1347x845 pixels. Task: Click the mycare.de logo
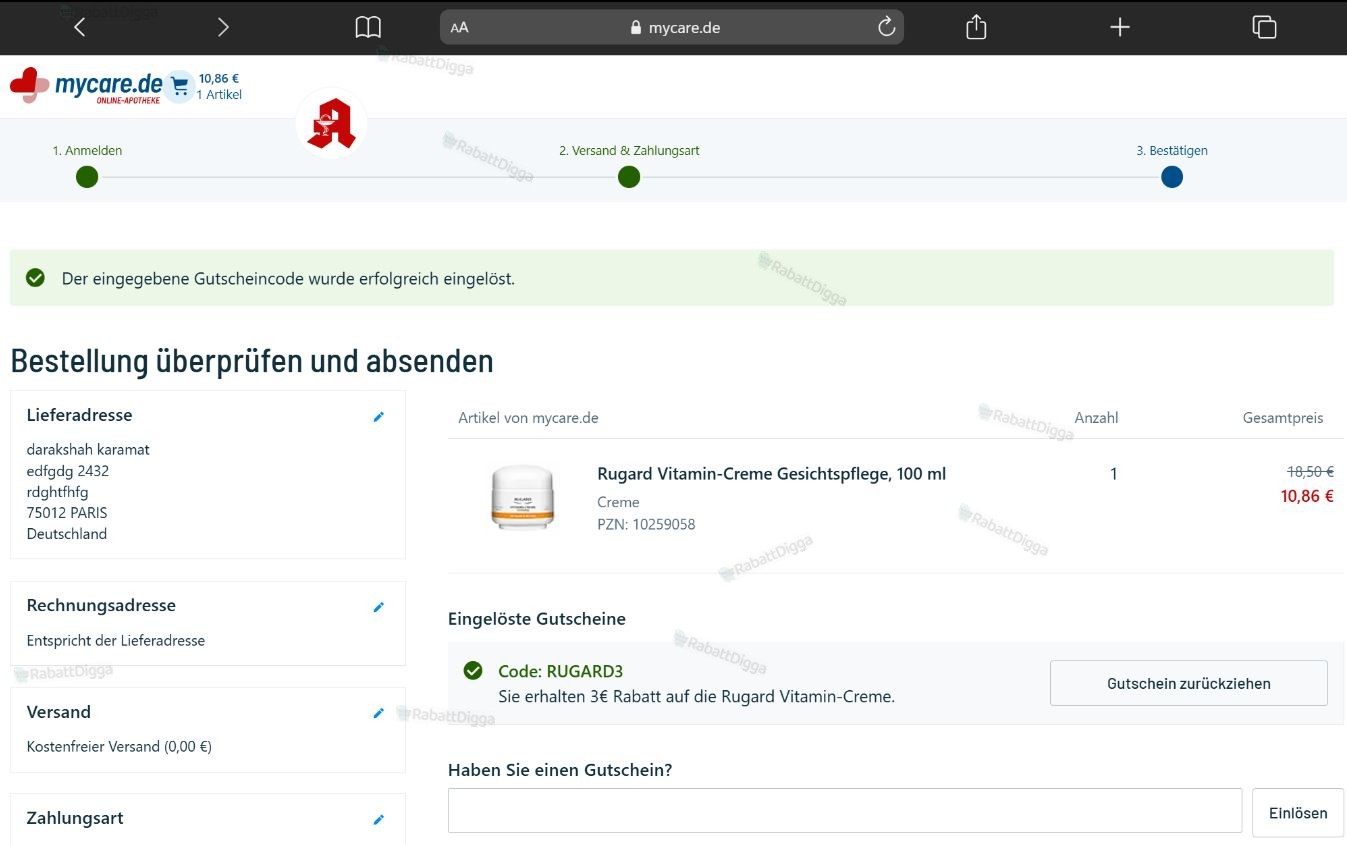point(86,86)
